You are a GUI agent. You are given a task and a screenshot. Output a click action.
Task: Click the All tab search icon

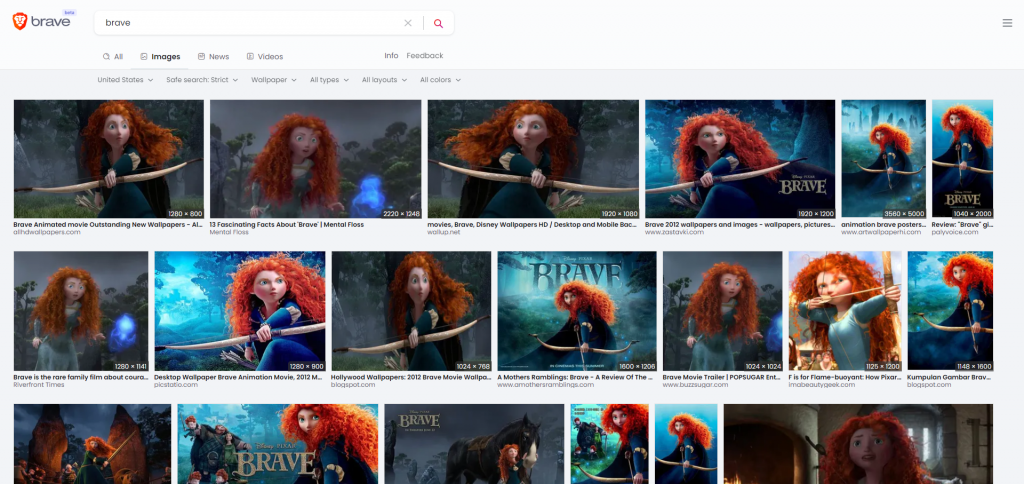coord(106,57)
